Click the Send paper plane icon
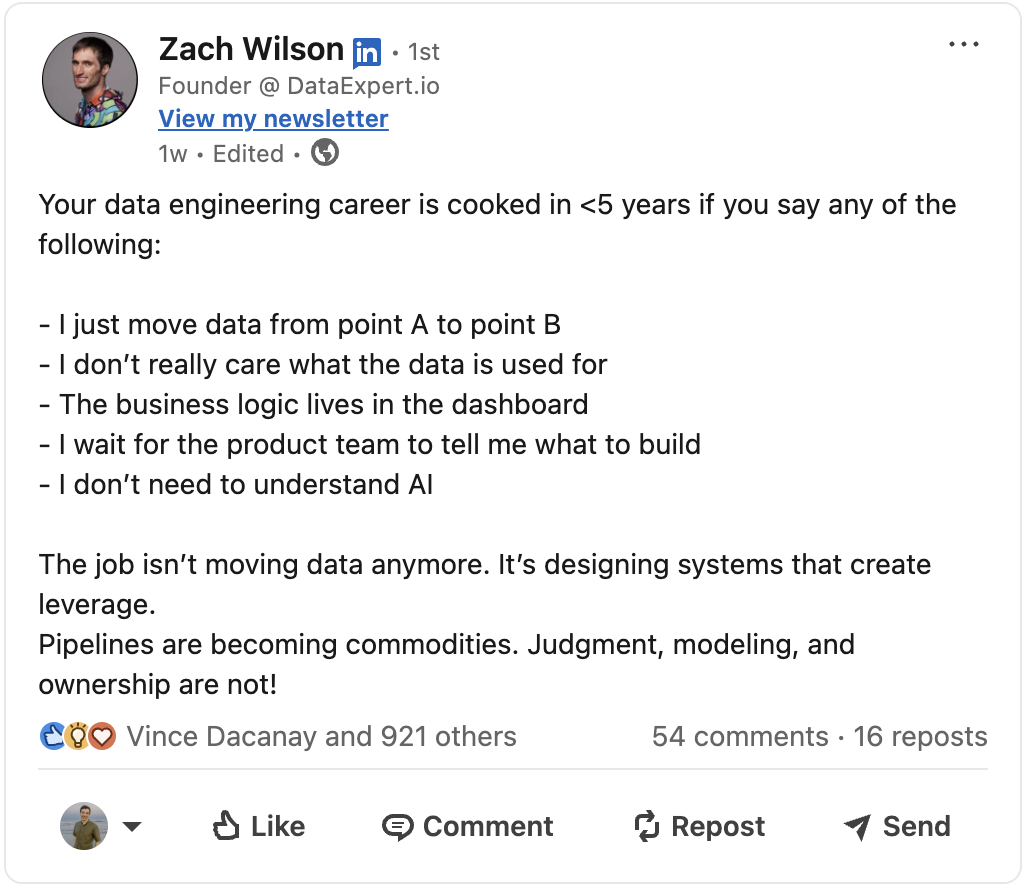 coord(857,826)
